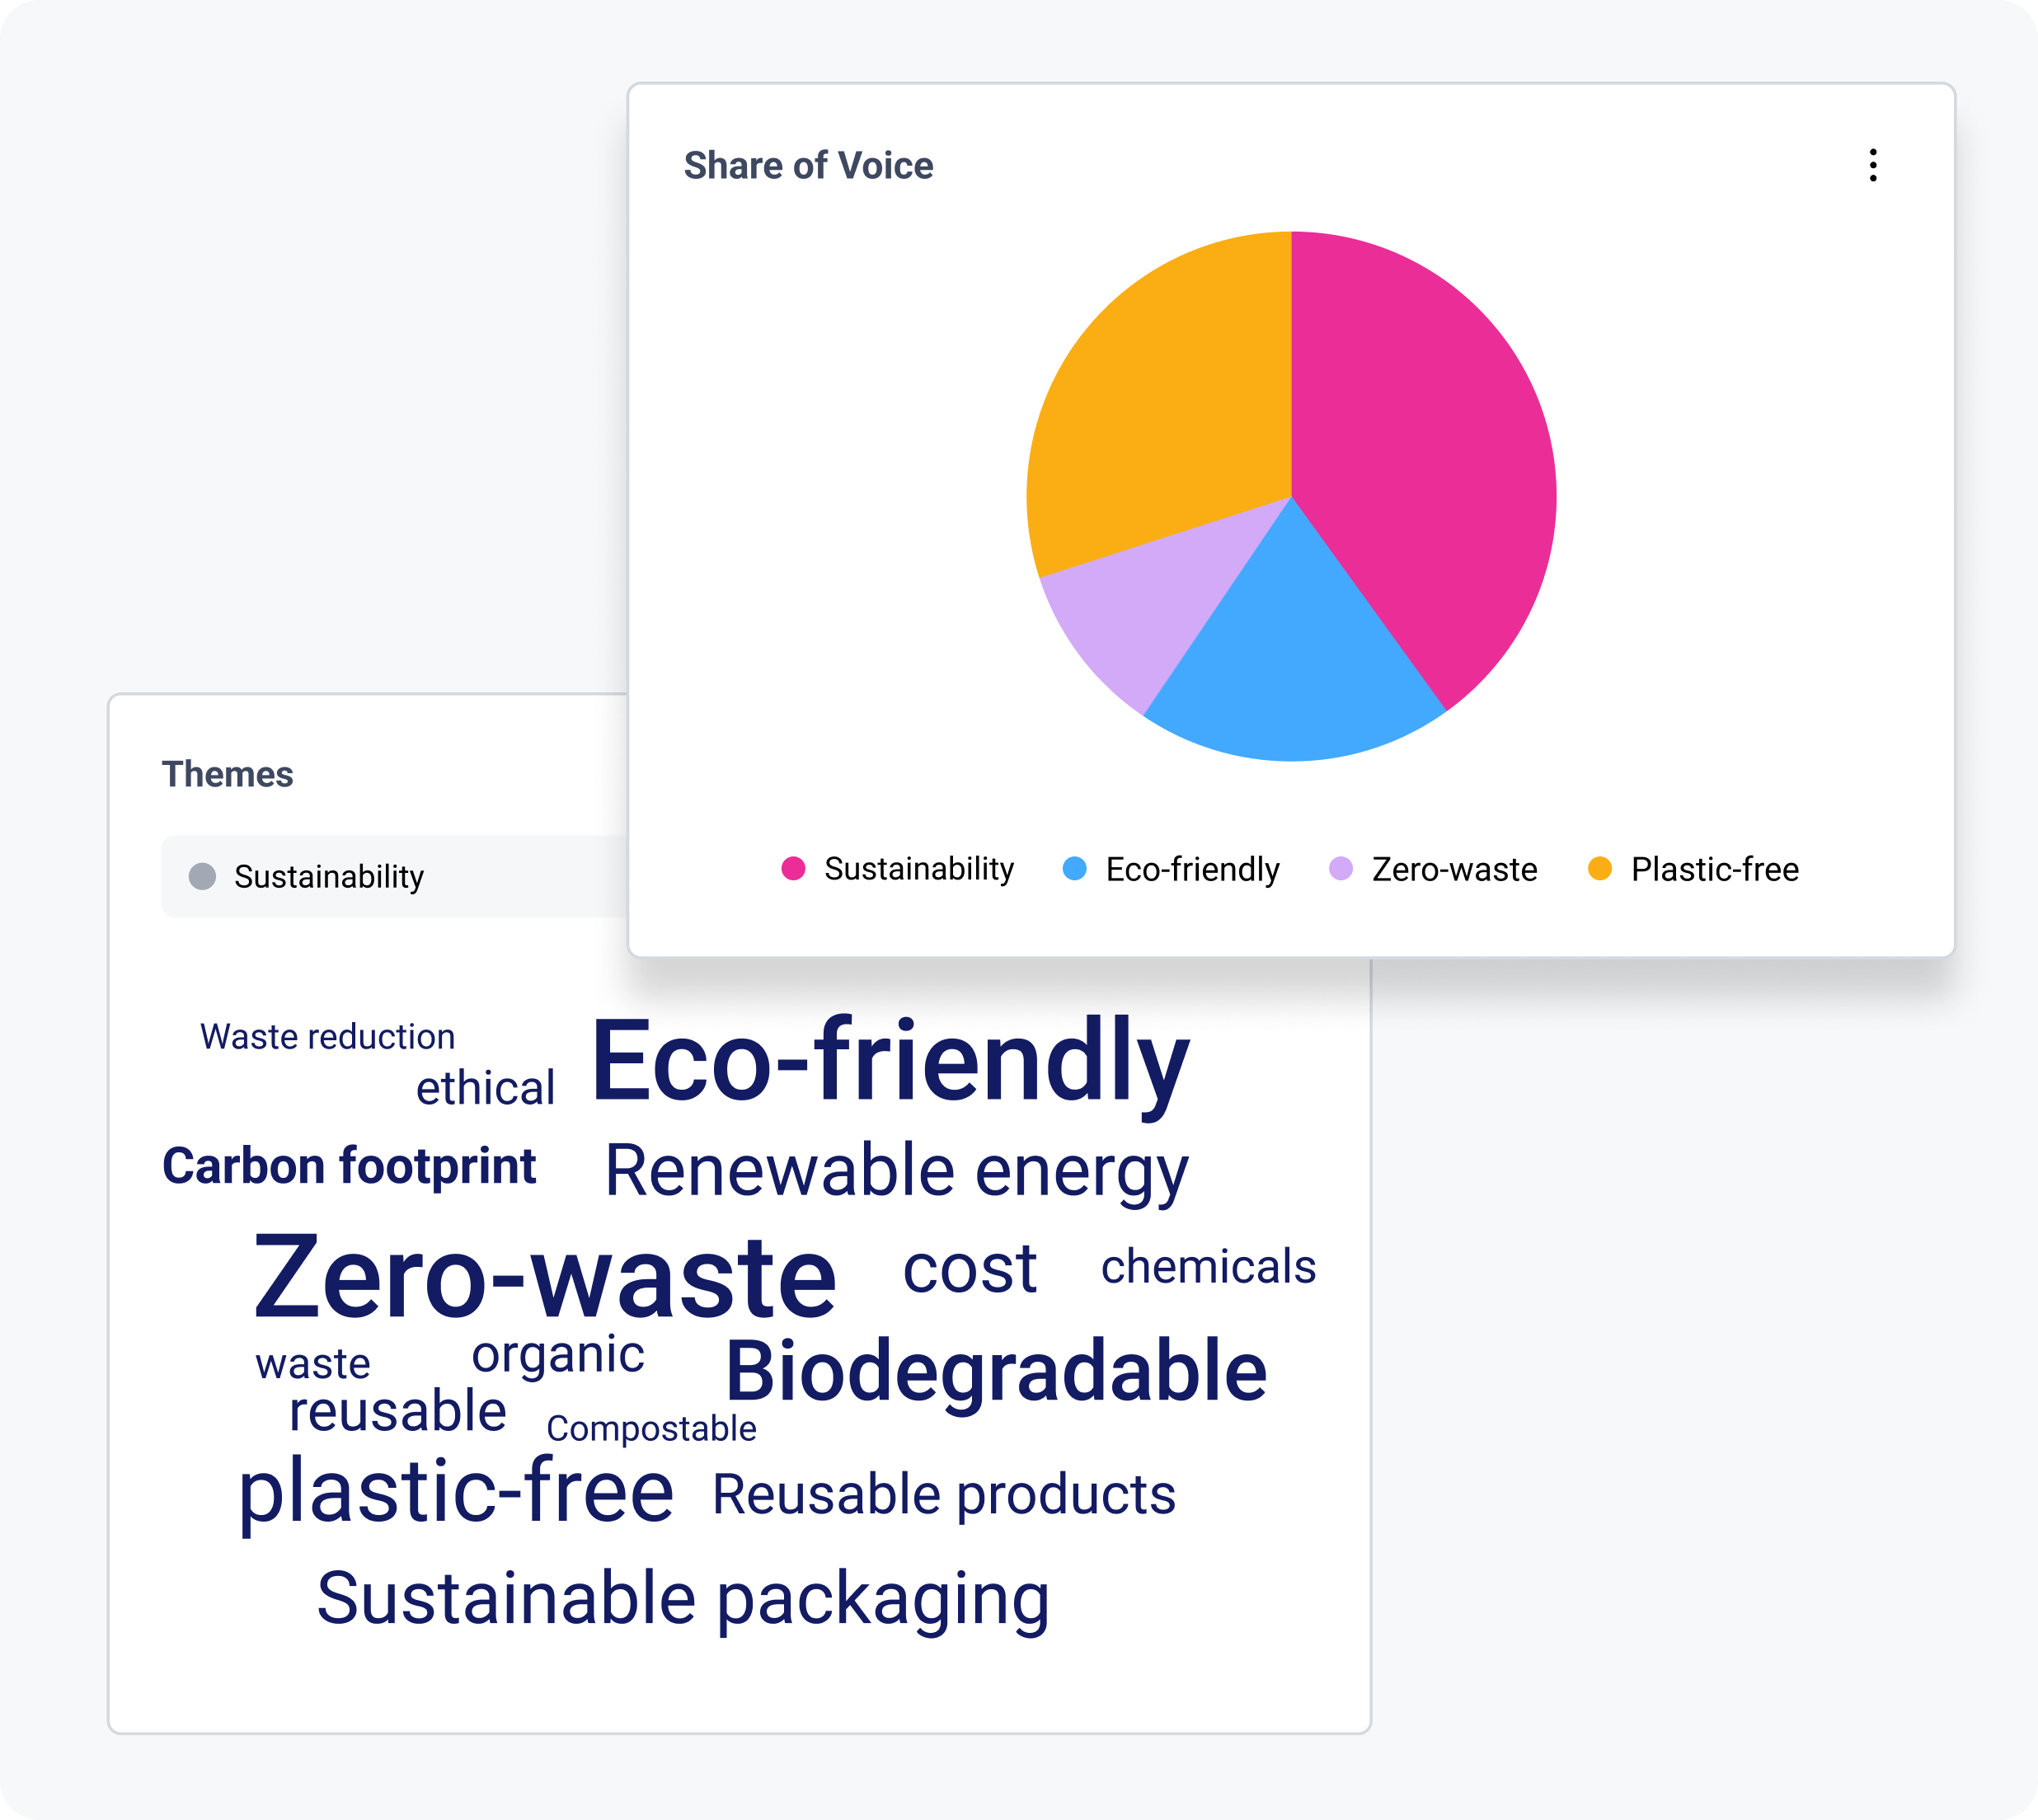Screen dimensions: 2038x1820
Task: Click the Zero-waste legend label
Action: coord(1454,869)
